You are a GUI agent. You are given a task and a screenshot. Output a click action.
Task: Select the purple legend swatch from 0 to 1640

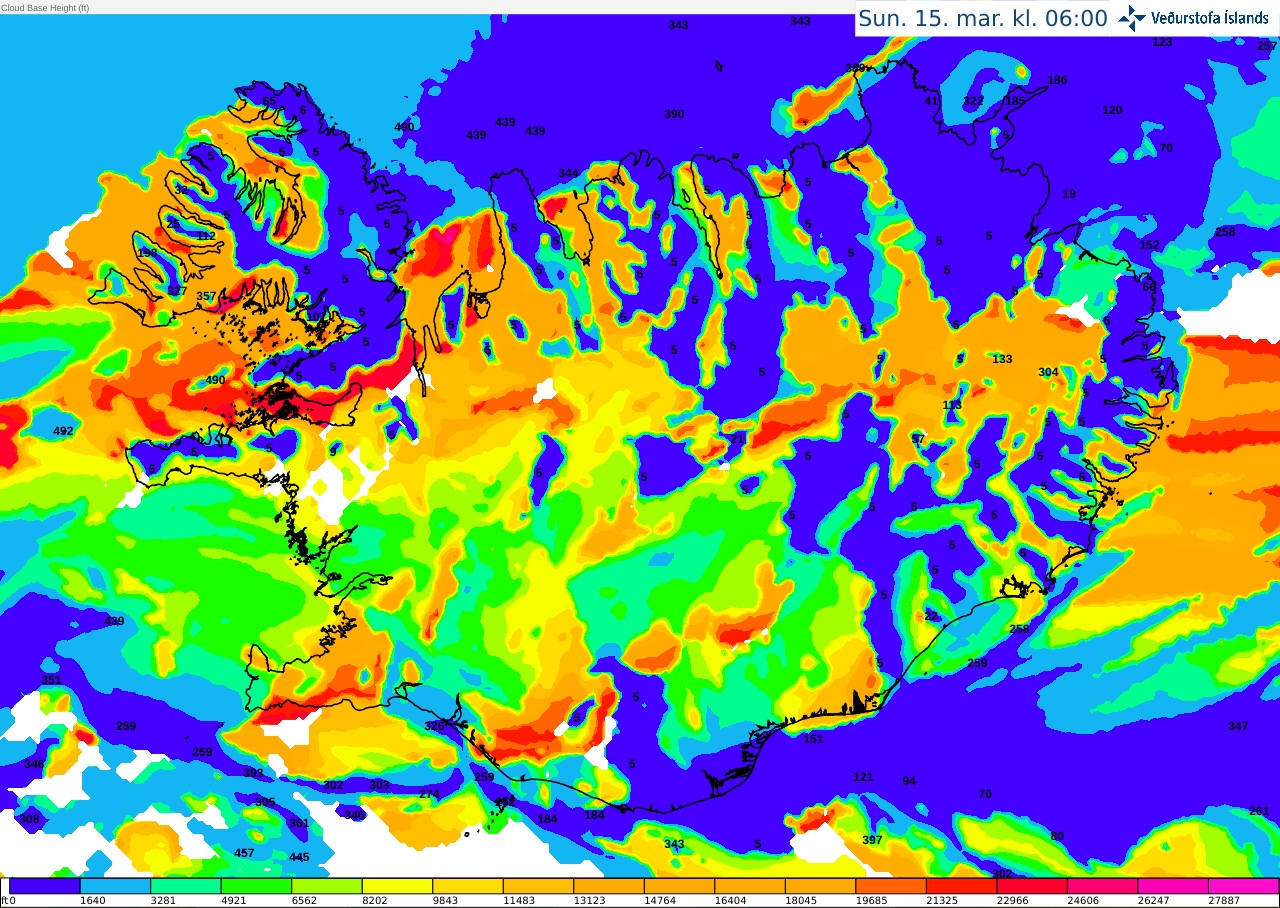45,886
